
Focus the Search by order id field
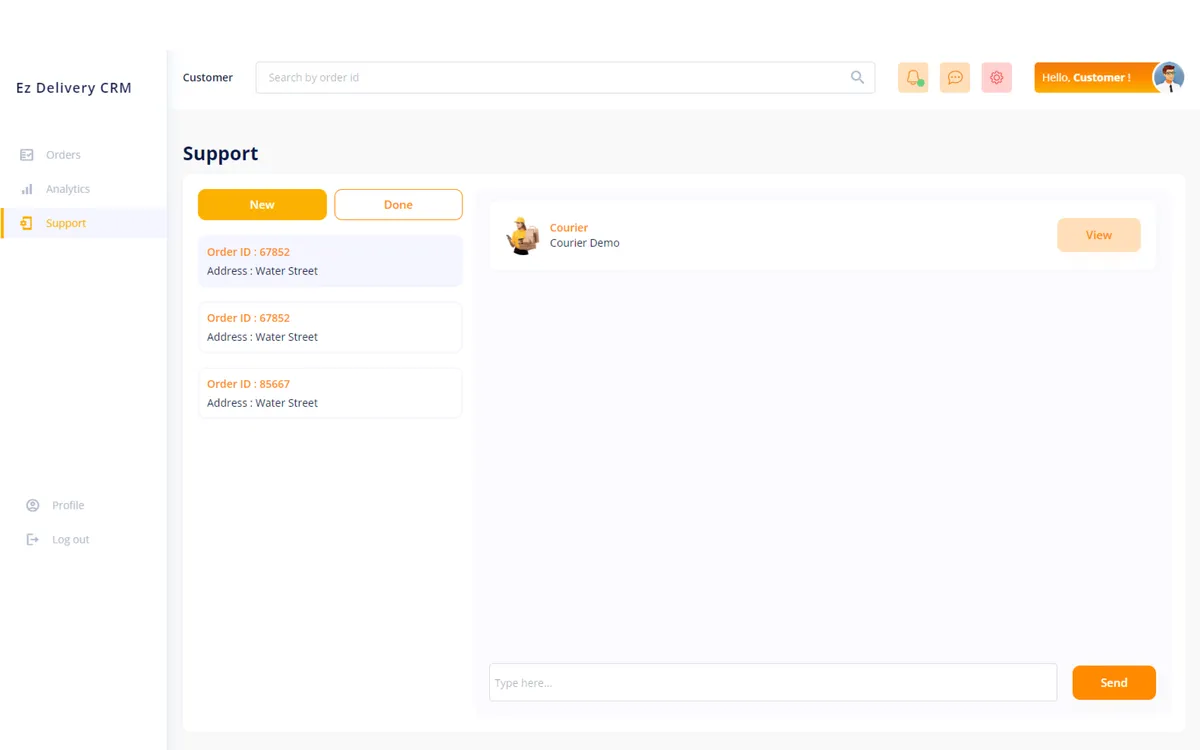pyautogui.click(x=565, y=77)
